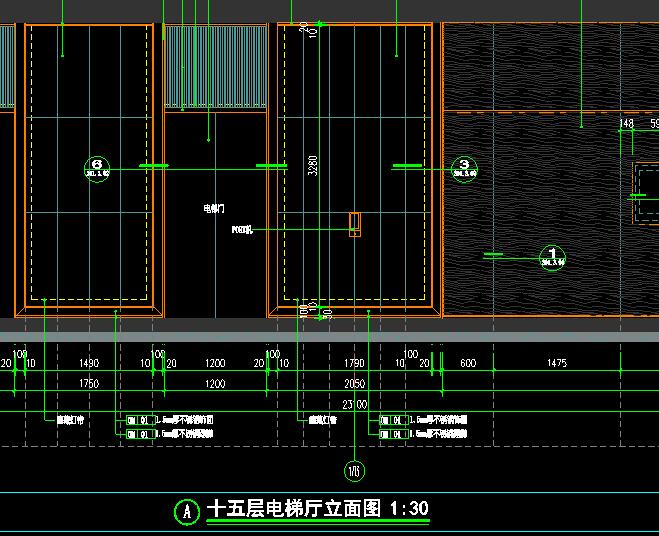Screen dimensions: 659x536
Task: Select the gray floor line band
Action: point(330,326)
